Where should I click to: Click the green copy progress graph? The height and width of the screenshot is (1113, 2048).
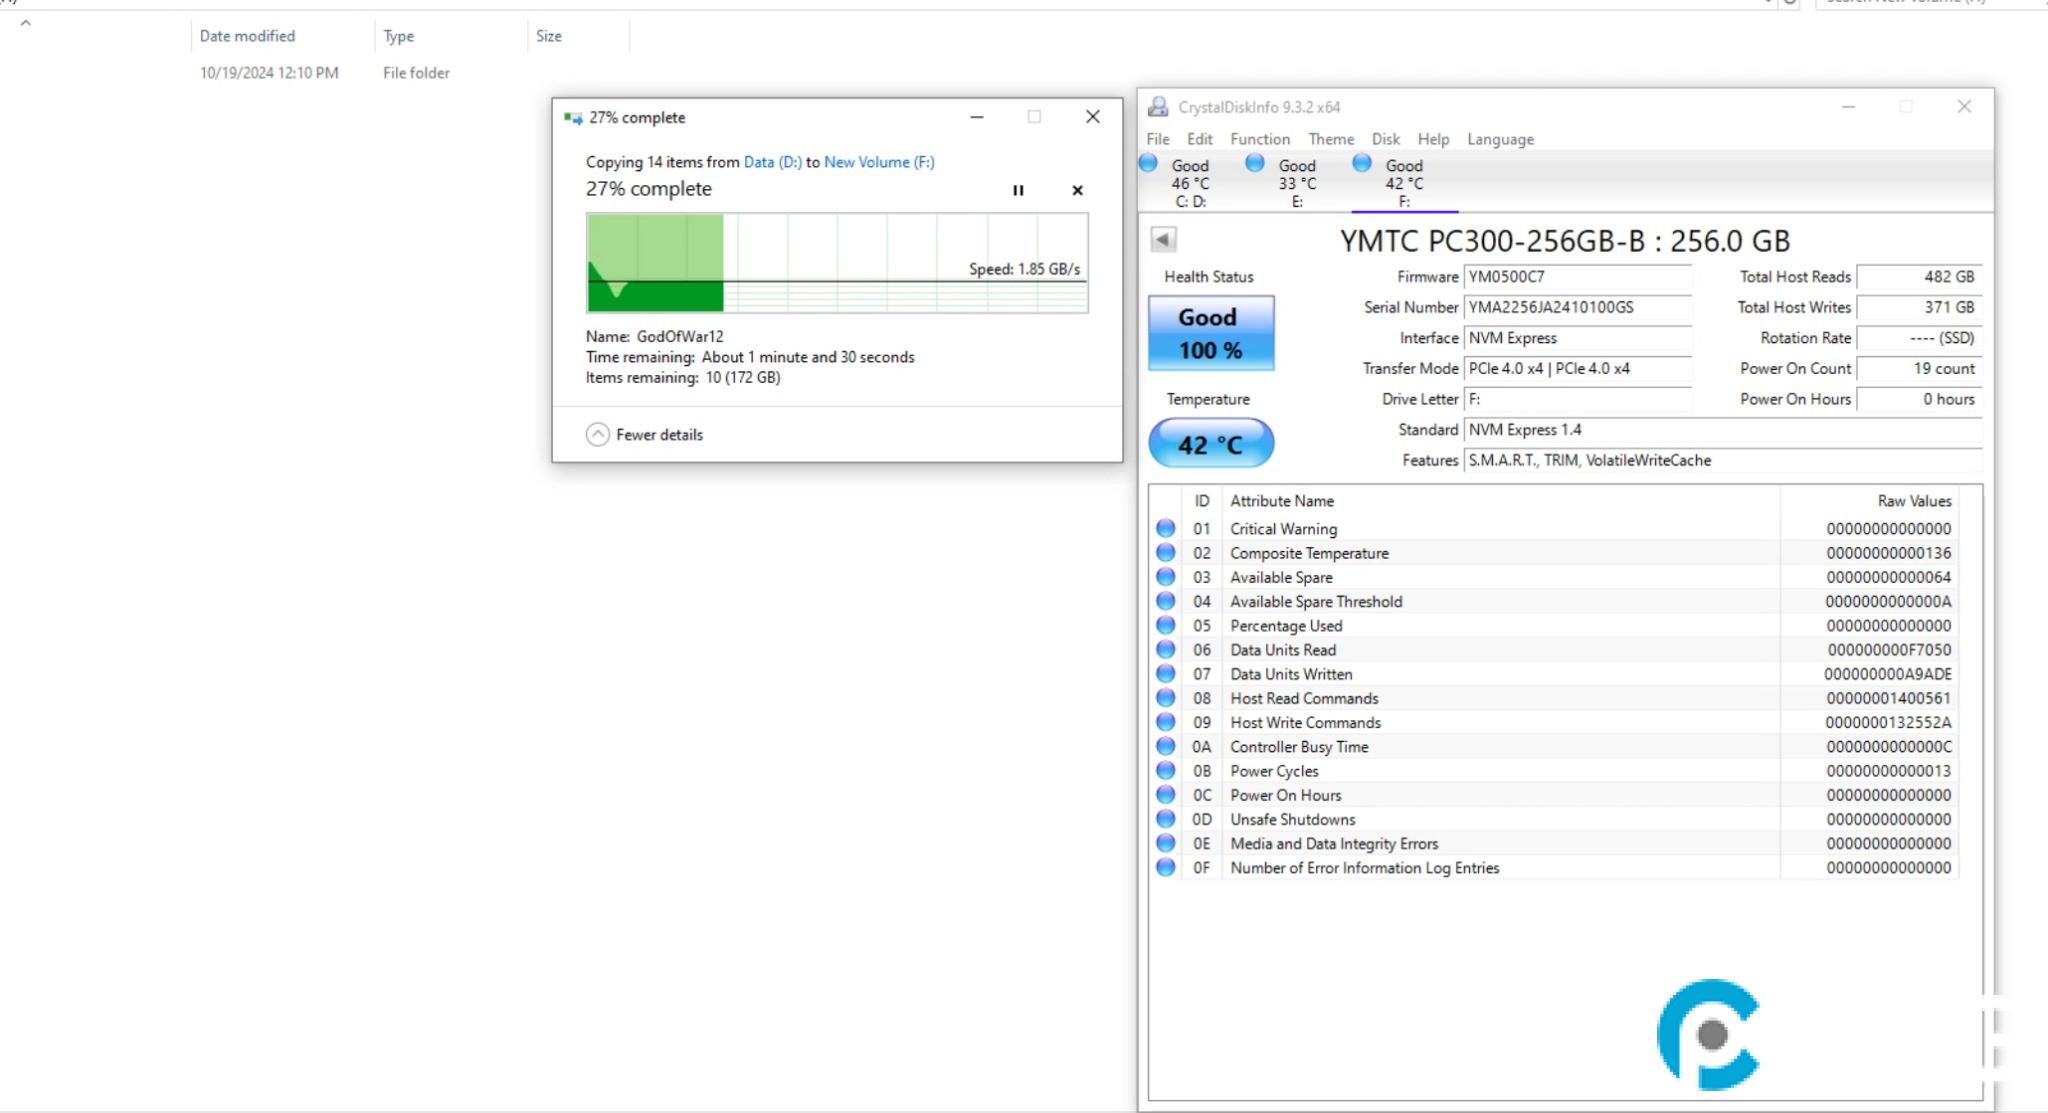point(655,260)
